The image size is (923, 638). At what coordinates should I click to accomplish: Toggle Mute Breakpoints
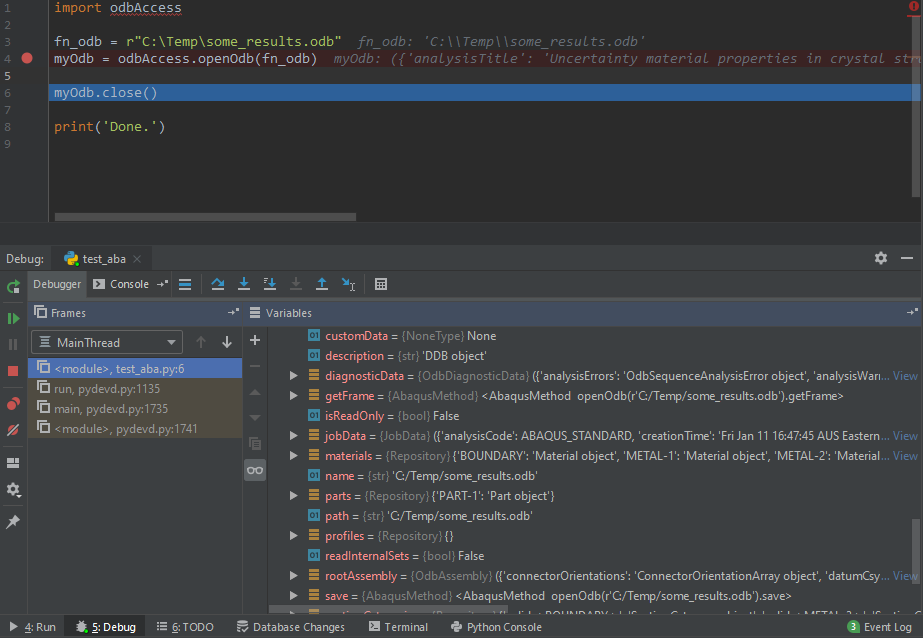13,429
